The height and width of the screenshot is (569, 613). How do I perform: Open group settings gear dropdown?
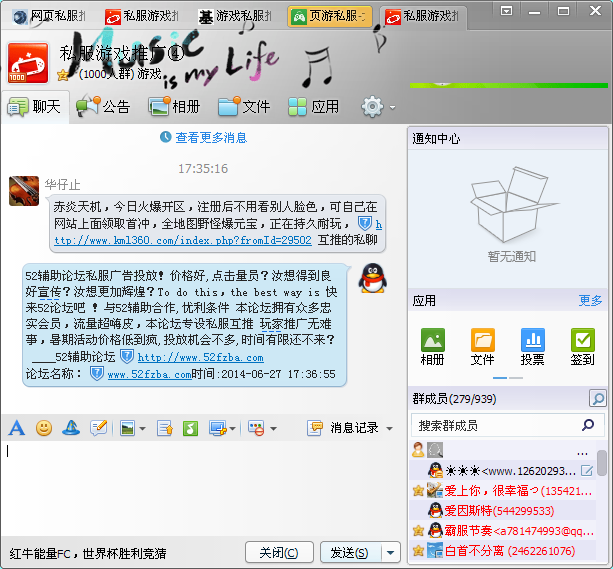tap(378, 106)
